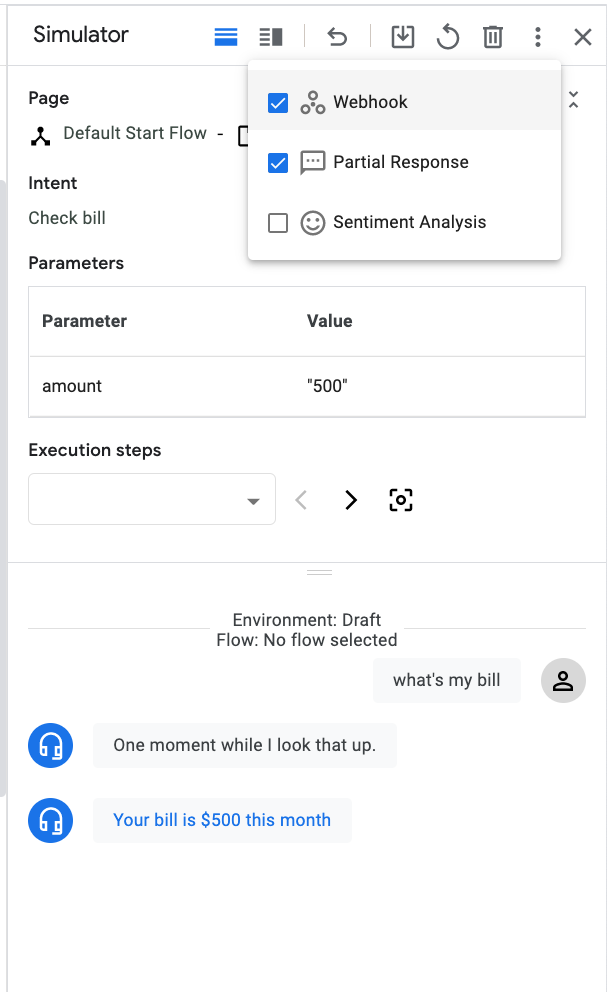Viewport: 607px width, 992px height.
Task: Collapse the Page section chevron expander
Action: coord(573,99)
